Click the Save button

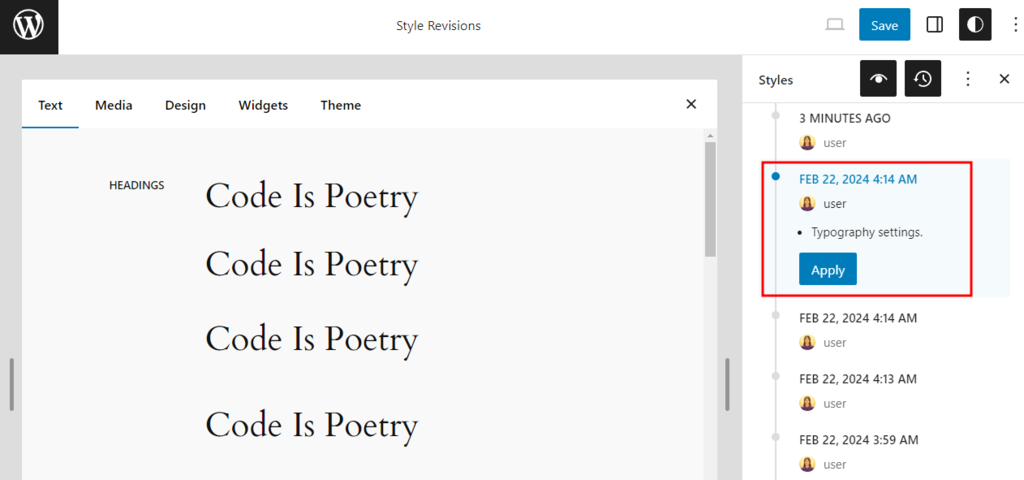(884, 25)
